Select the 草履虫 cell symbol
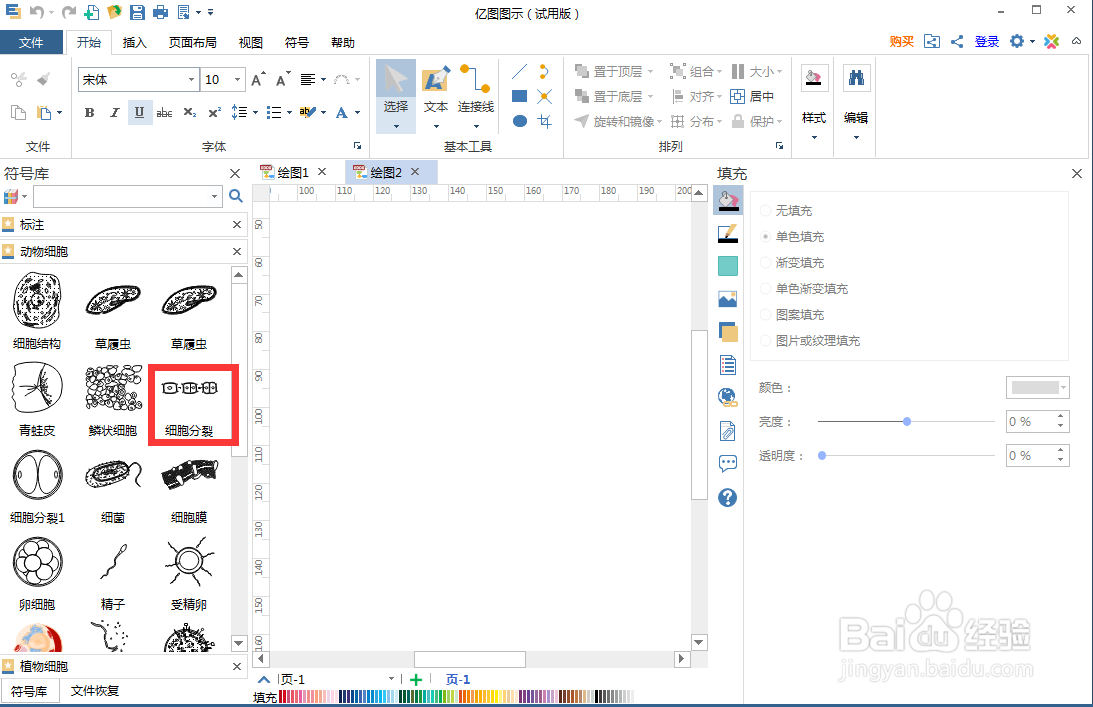This screenshot has width=1093, height=707. pyautogui.click(x=113, y=299)
